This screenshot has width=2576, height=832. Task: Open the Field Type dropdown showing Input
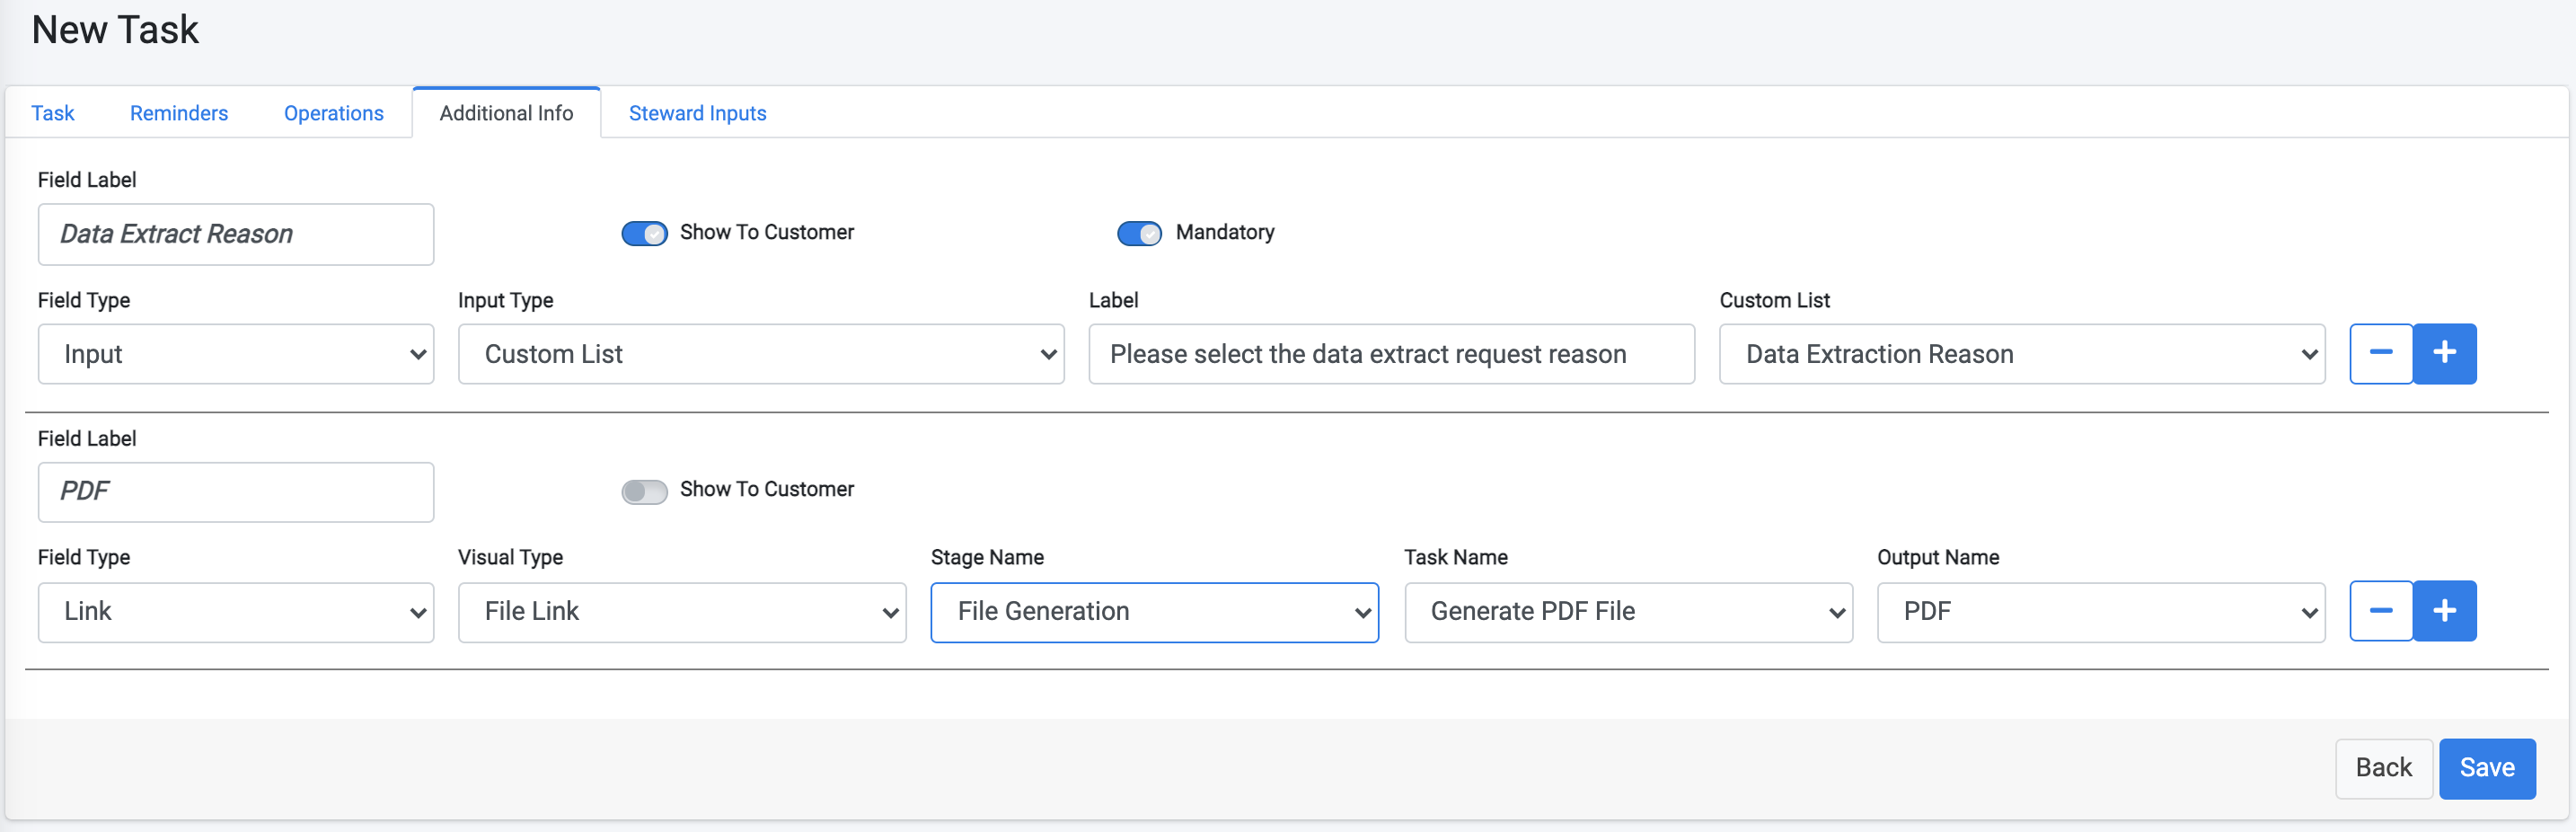click(236, 353)
